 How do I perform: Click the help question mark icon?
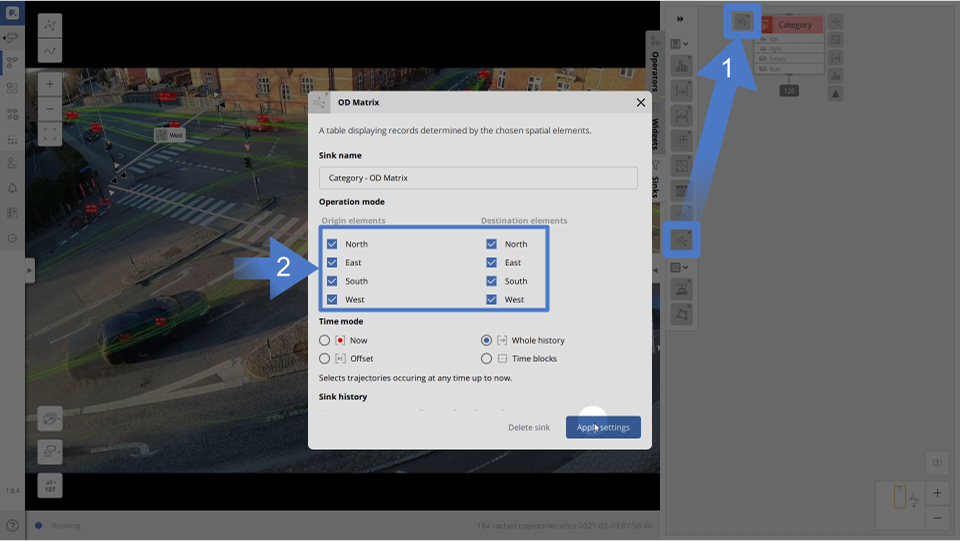[12, 525]
